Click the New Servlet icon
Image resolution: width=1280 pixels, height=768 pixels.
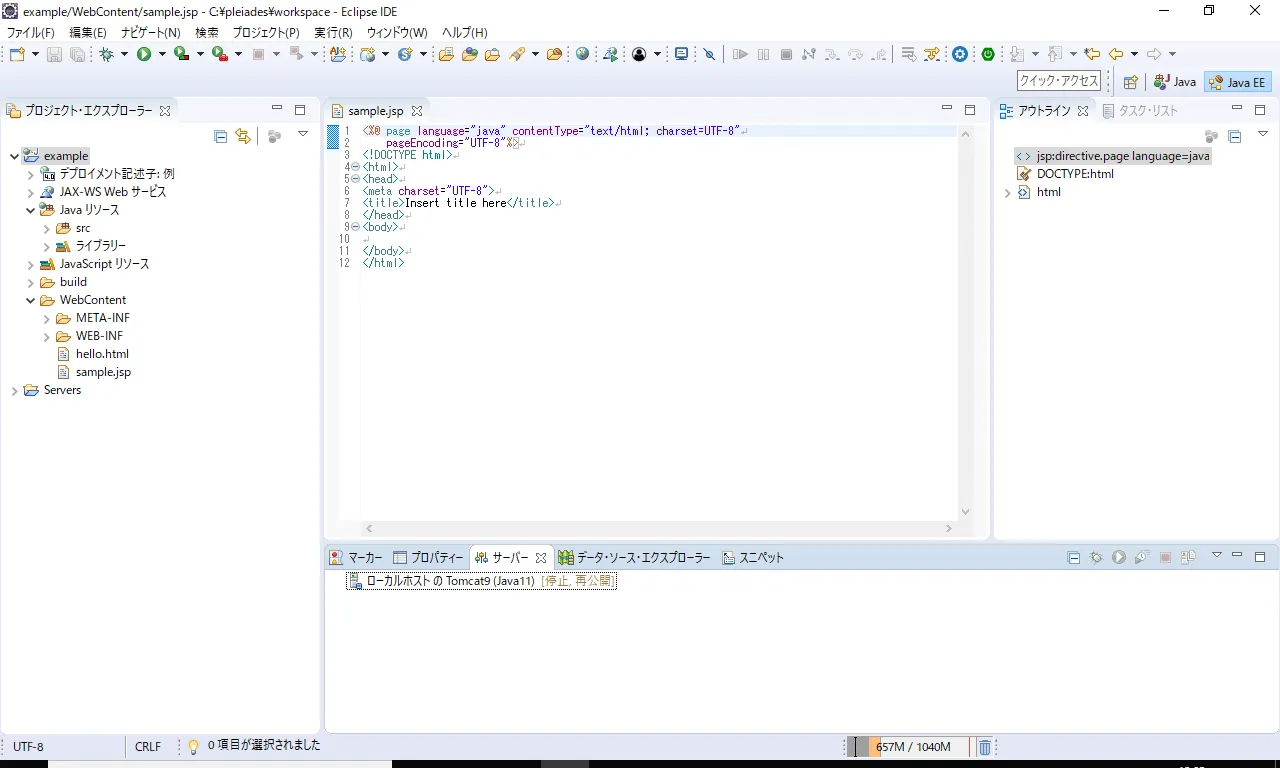pyautogui.click(x=405, y=54)
